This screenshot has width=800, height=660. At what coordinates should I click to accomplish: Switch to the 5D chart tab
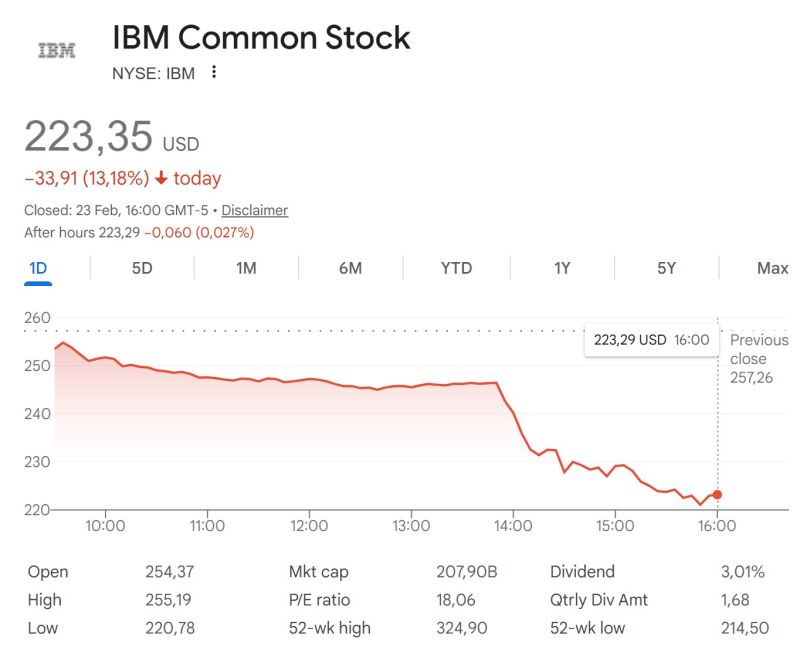click(x=140, y=268)
